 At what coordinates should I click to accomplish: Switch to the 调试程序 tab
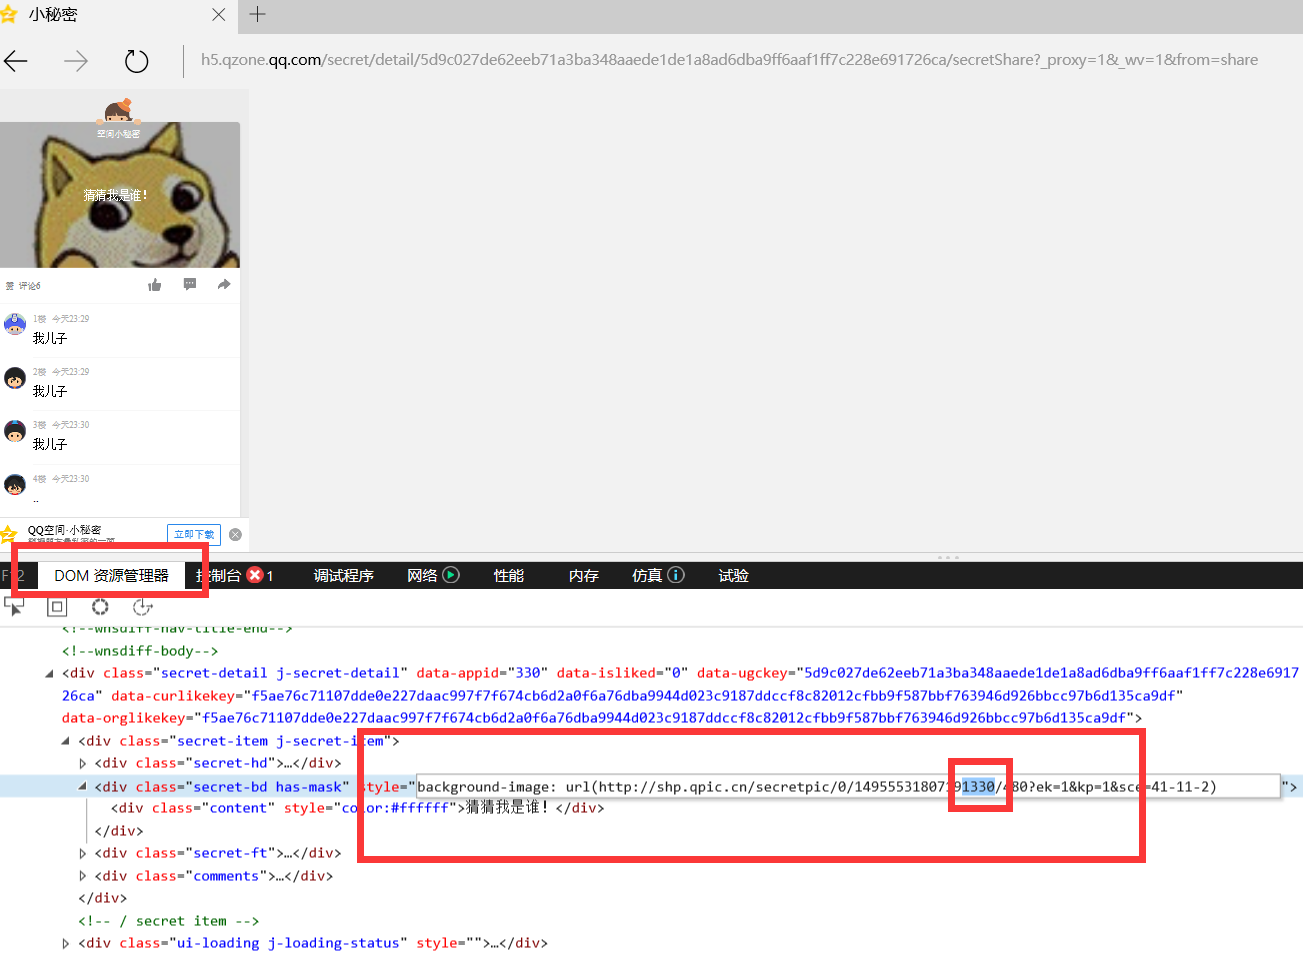coord(343,575)
